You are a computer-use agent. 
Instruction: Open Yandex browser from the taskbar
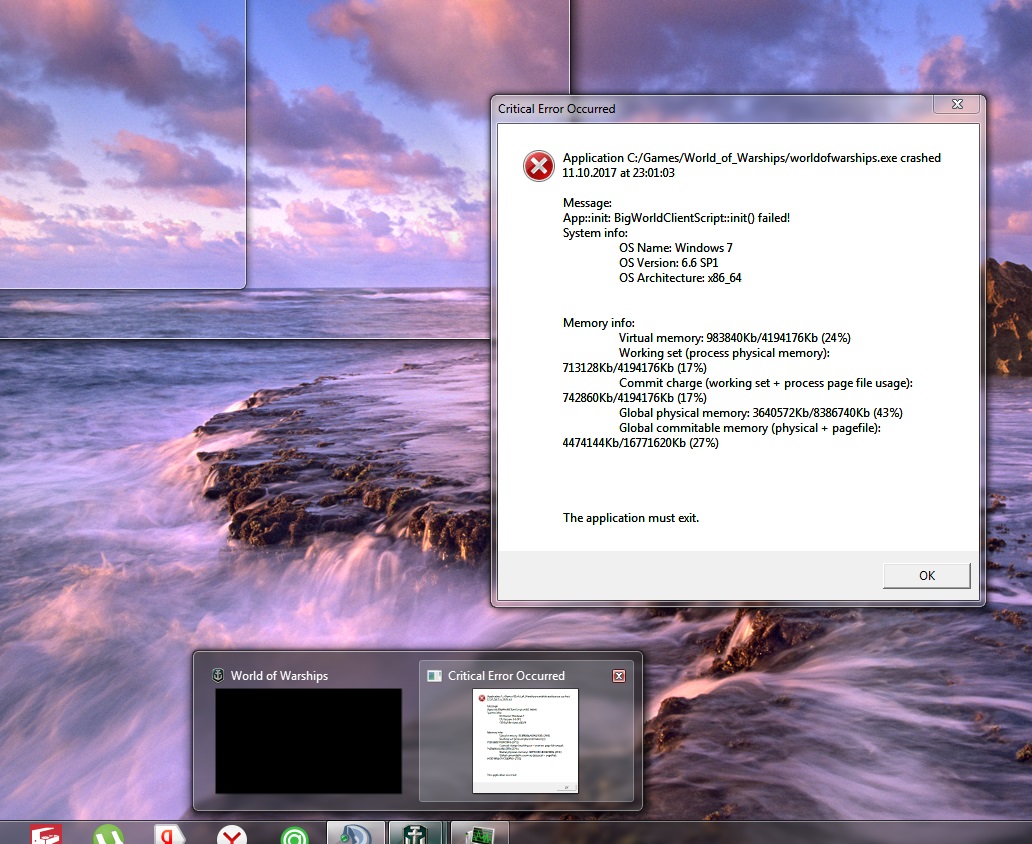coord(232,833)
